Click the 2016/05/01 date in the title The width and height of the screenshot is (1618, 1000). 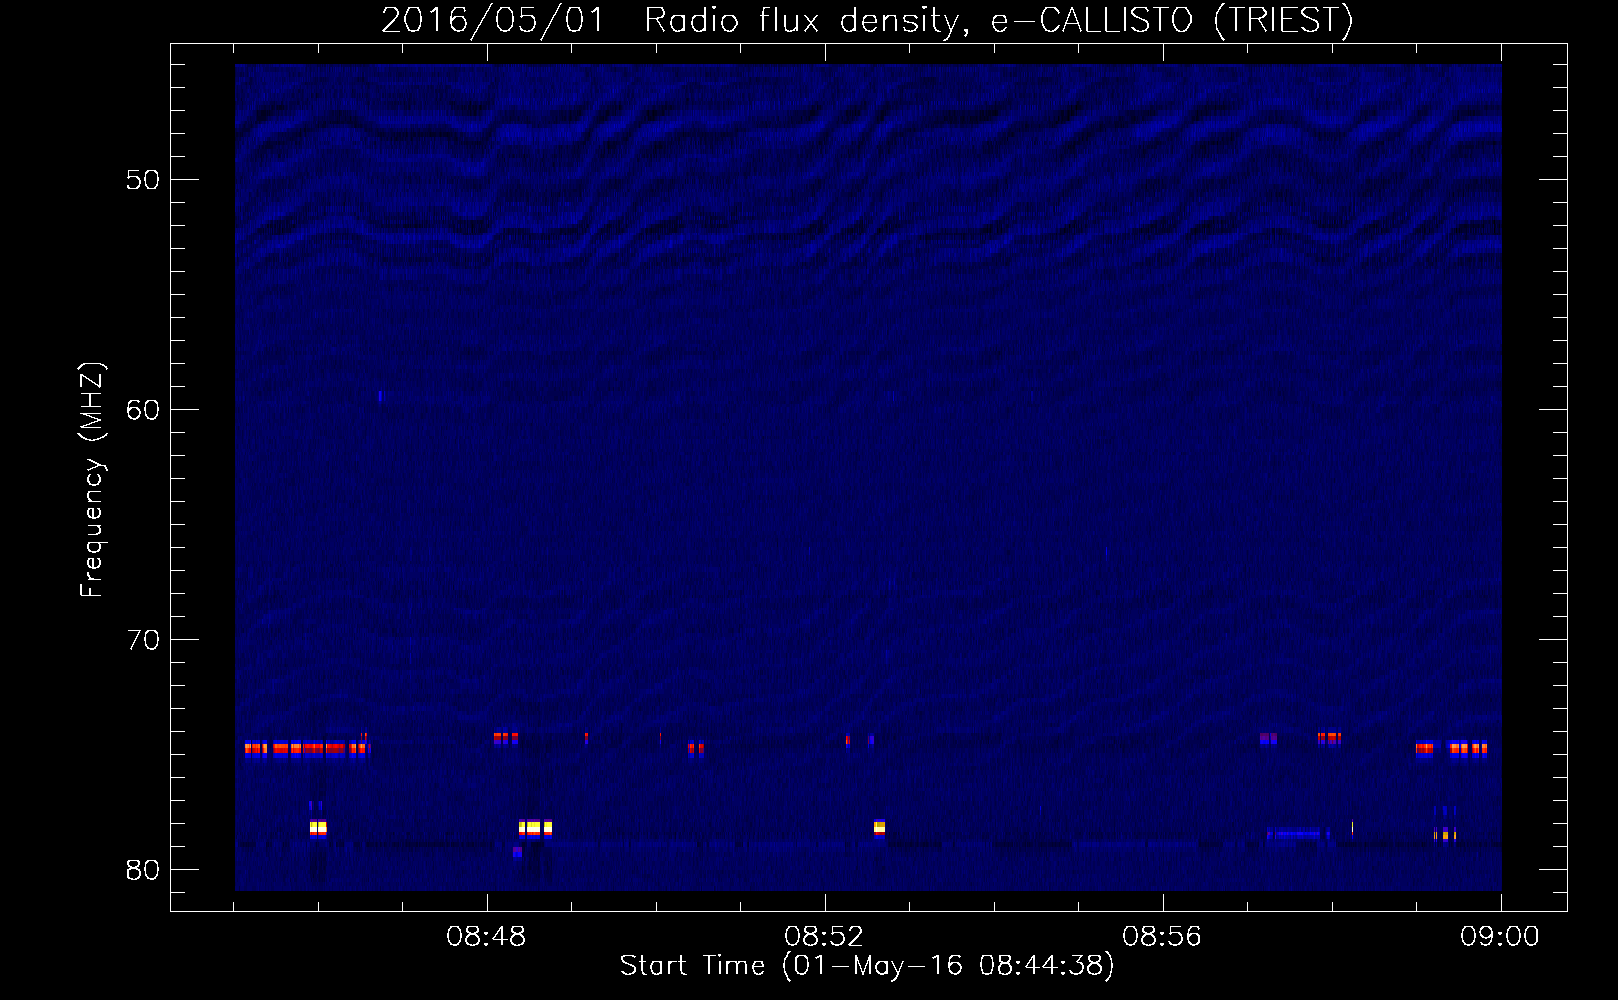[493, 21]
